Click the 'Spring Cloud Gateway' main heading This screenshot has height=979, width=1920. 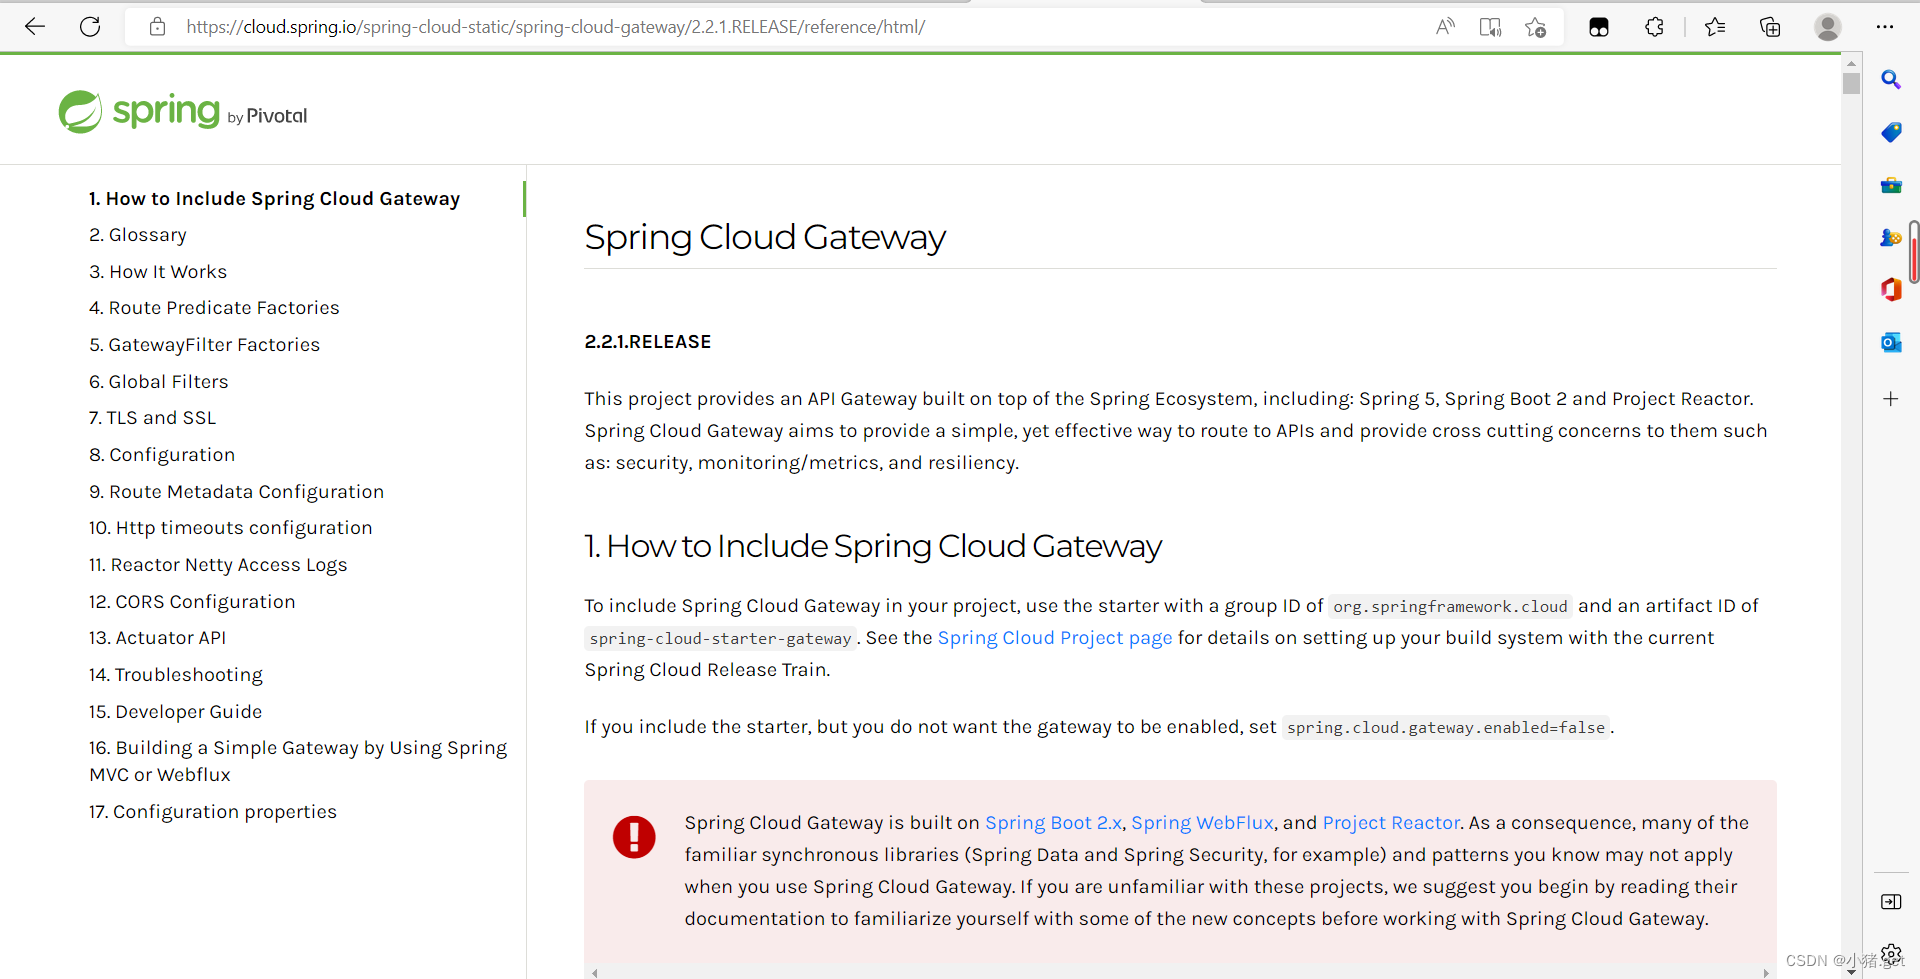click(x=765, y=237)
